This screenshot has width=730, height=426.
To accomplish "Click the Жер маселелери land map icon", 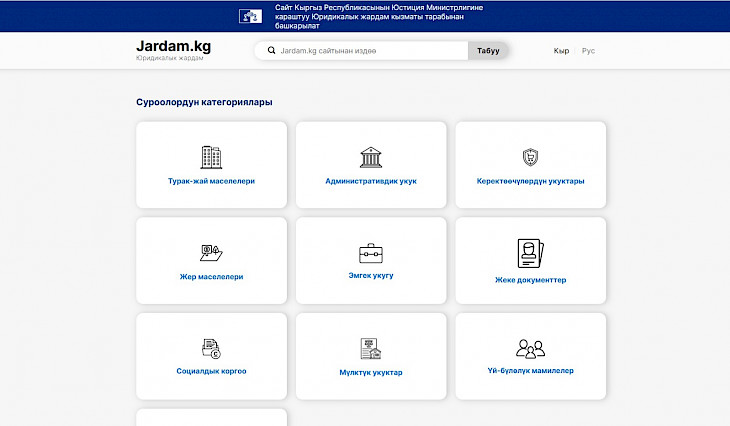I will coord(211,253).
